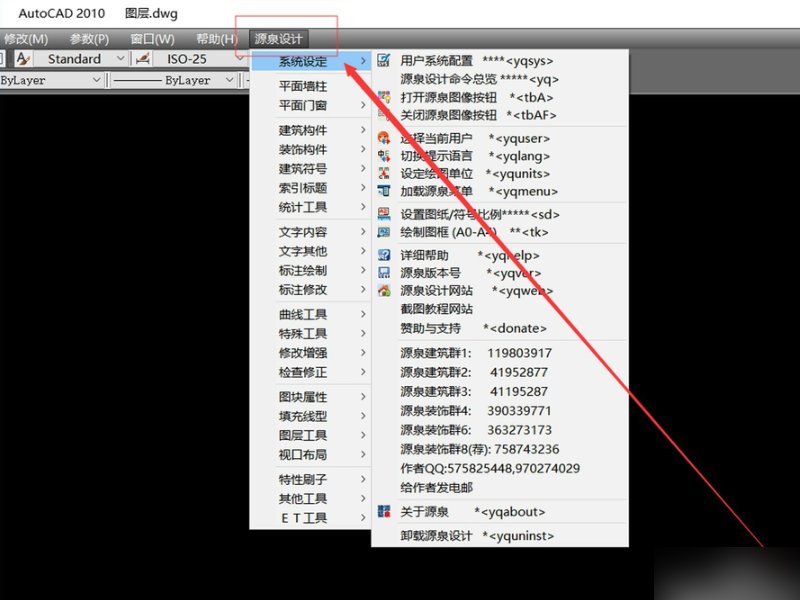The width and height of the screenshot is (800, 600).
Task: Select the 修改增强 menu item
Action: click(x=311, y=353)
